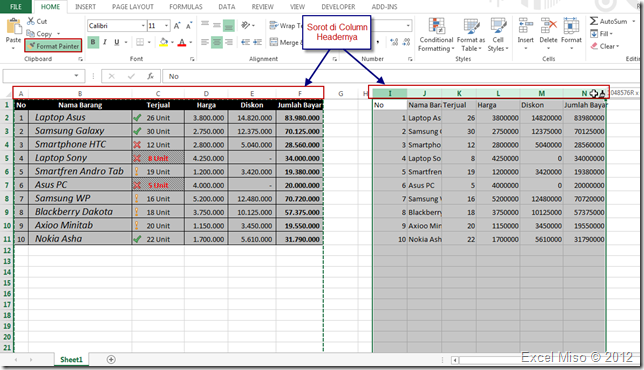Open the font size dropdown

click(166, 25)
